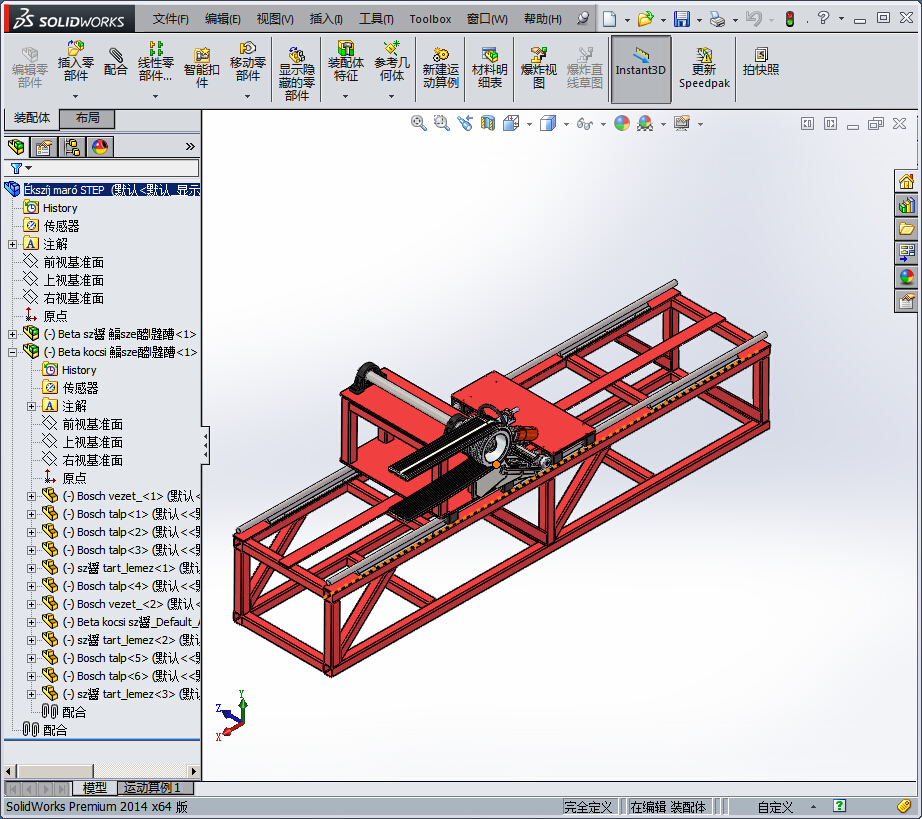Open dropdown under Assembly Features (装配体特征)
Screen dimensions: 922x819
click(x=345, y=96)
